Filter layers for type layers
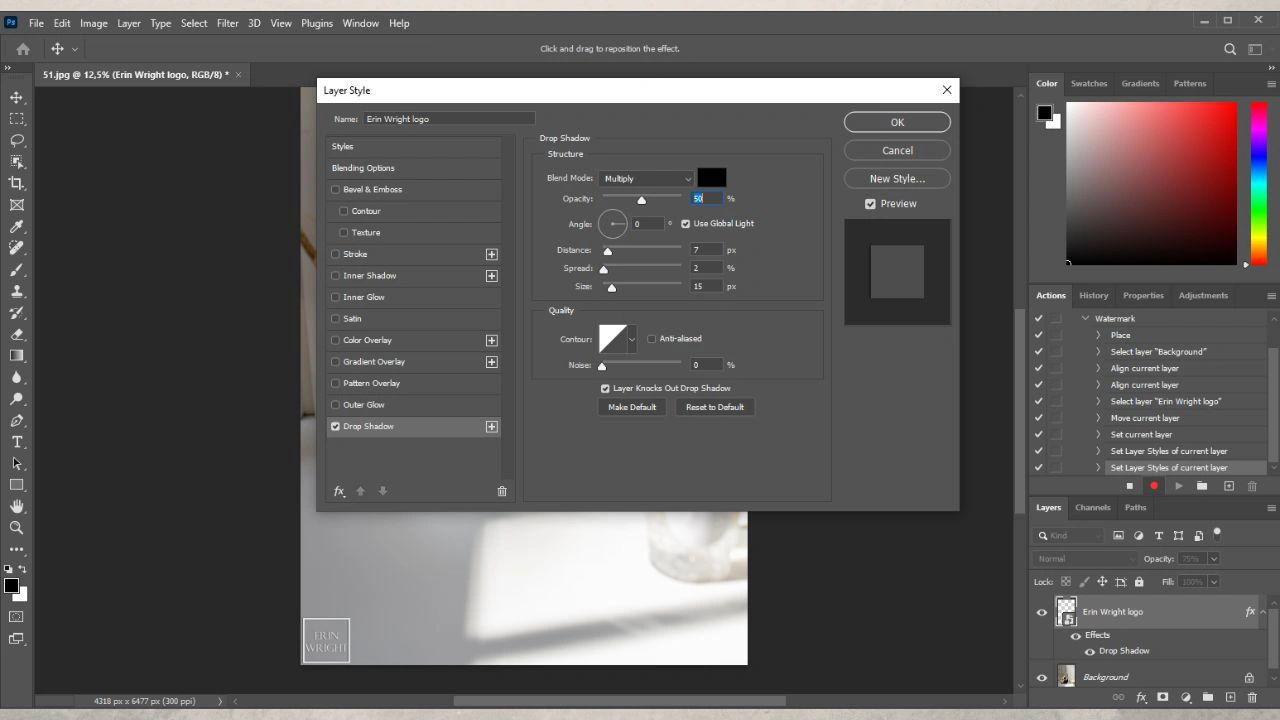This screenshot has height=720, width=1280. (1159, 536)
